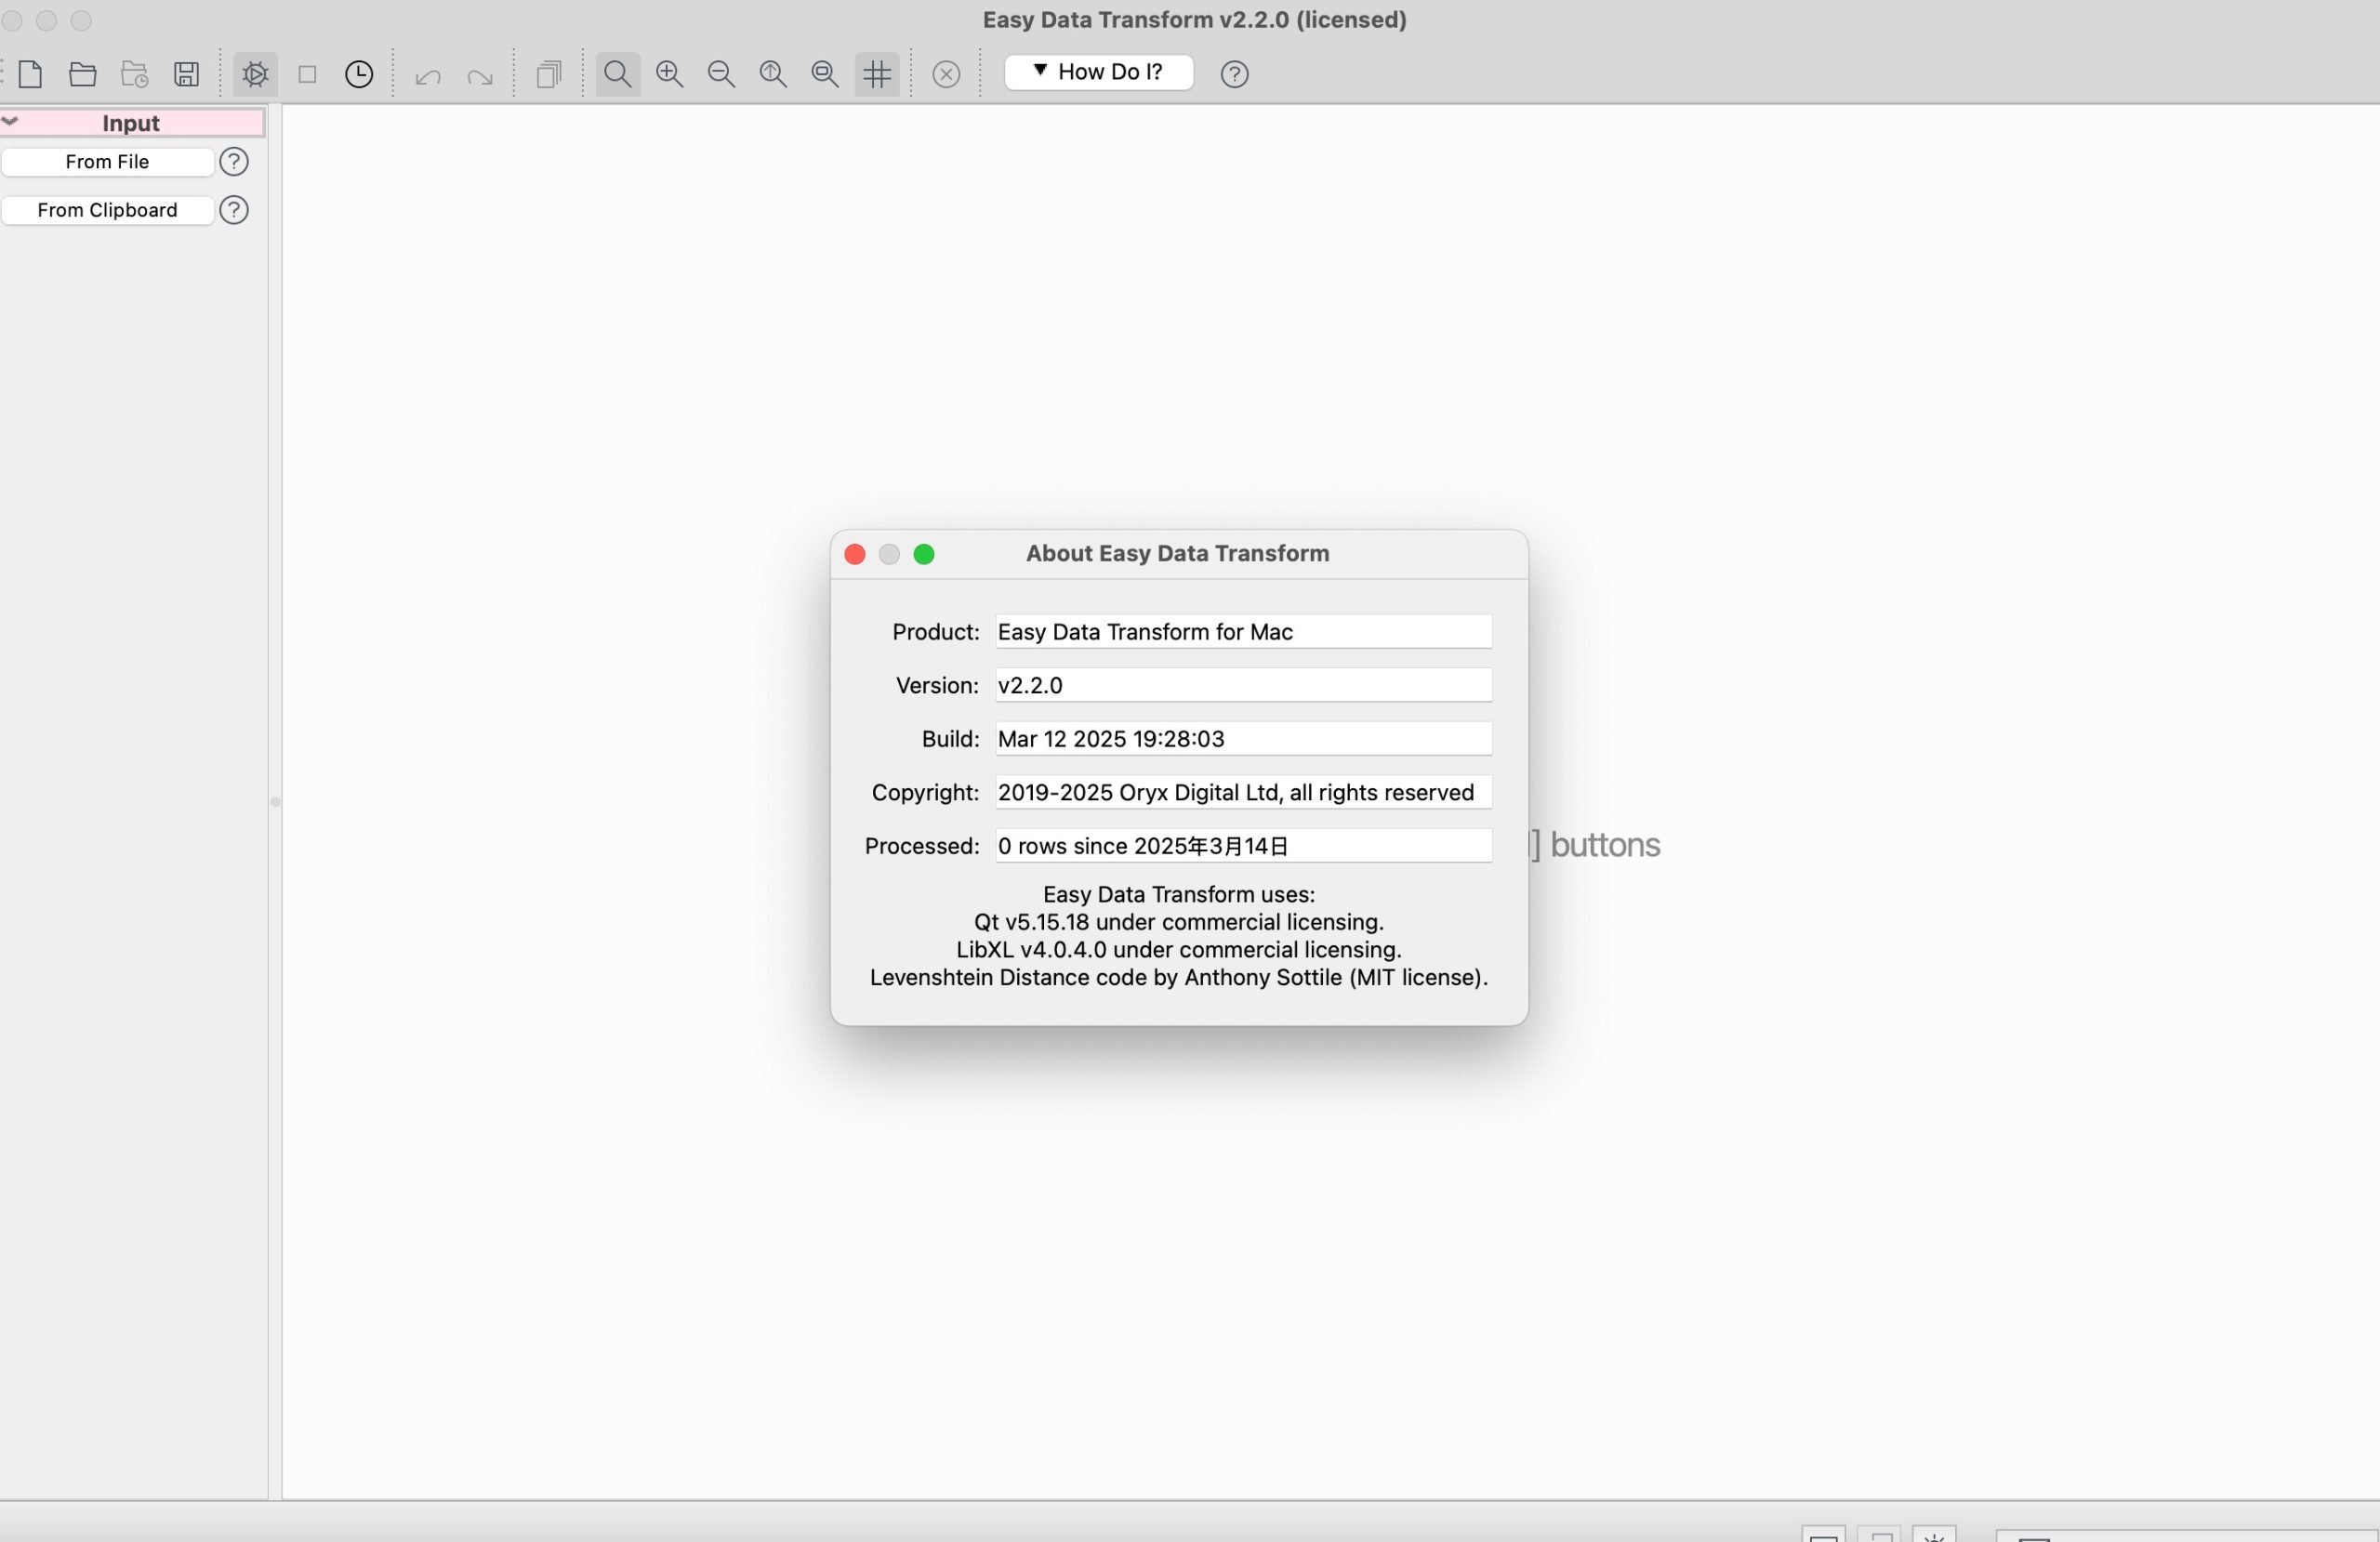This screenshot has height=1542, width=2380.
Task: Click the Redo arrow icon
Action: 480,76
